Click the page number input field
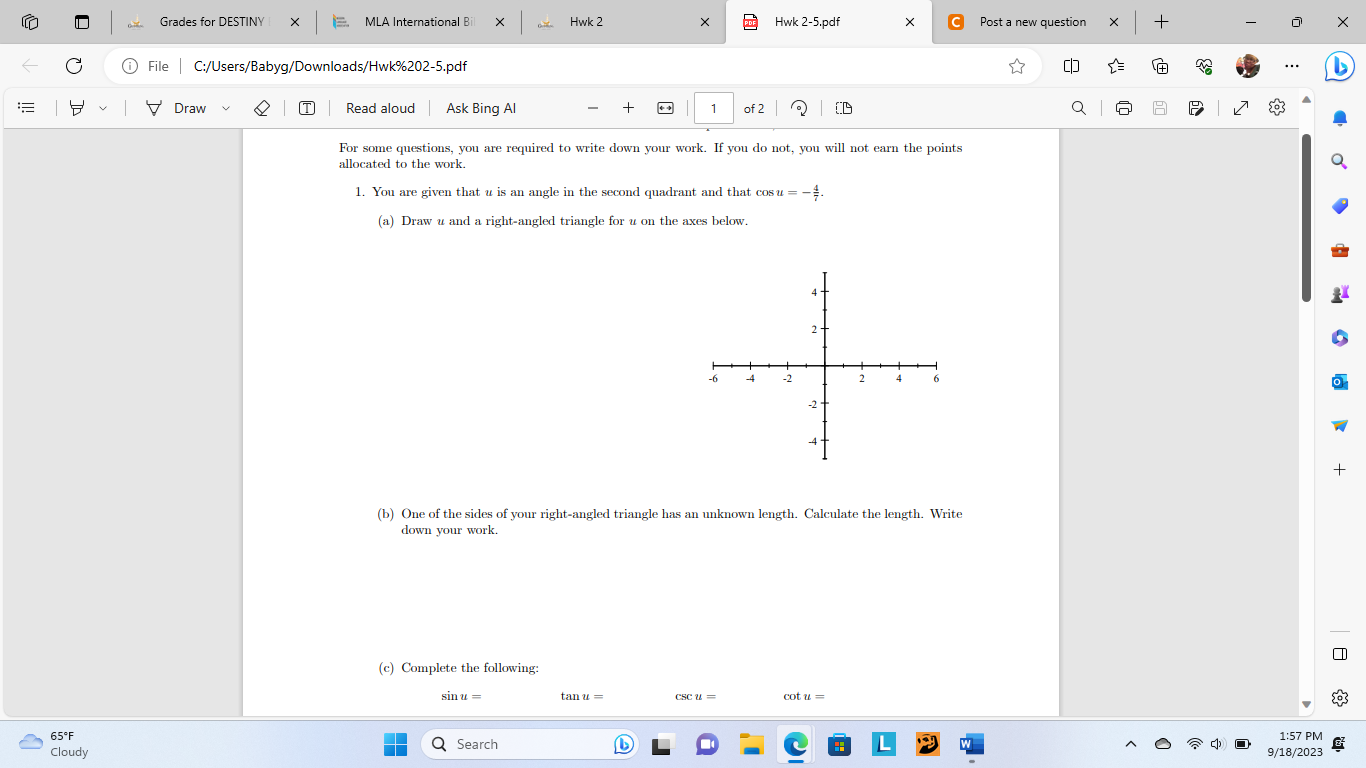 [x=714, y=108]
